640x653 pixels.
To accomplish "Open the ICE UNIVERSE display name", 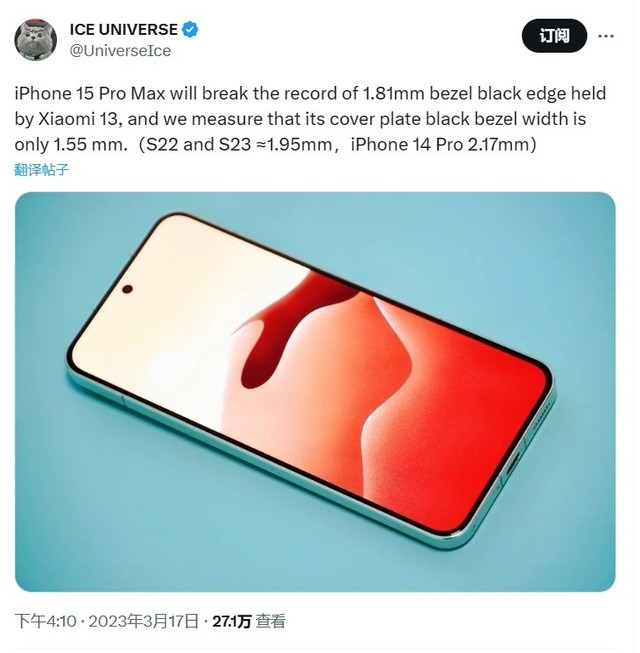I will click(124, 30).
